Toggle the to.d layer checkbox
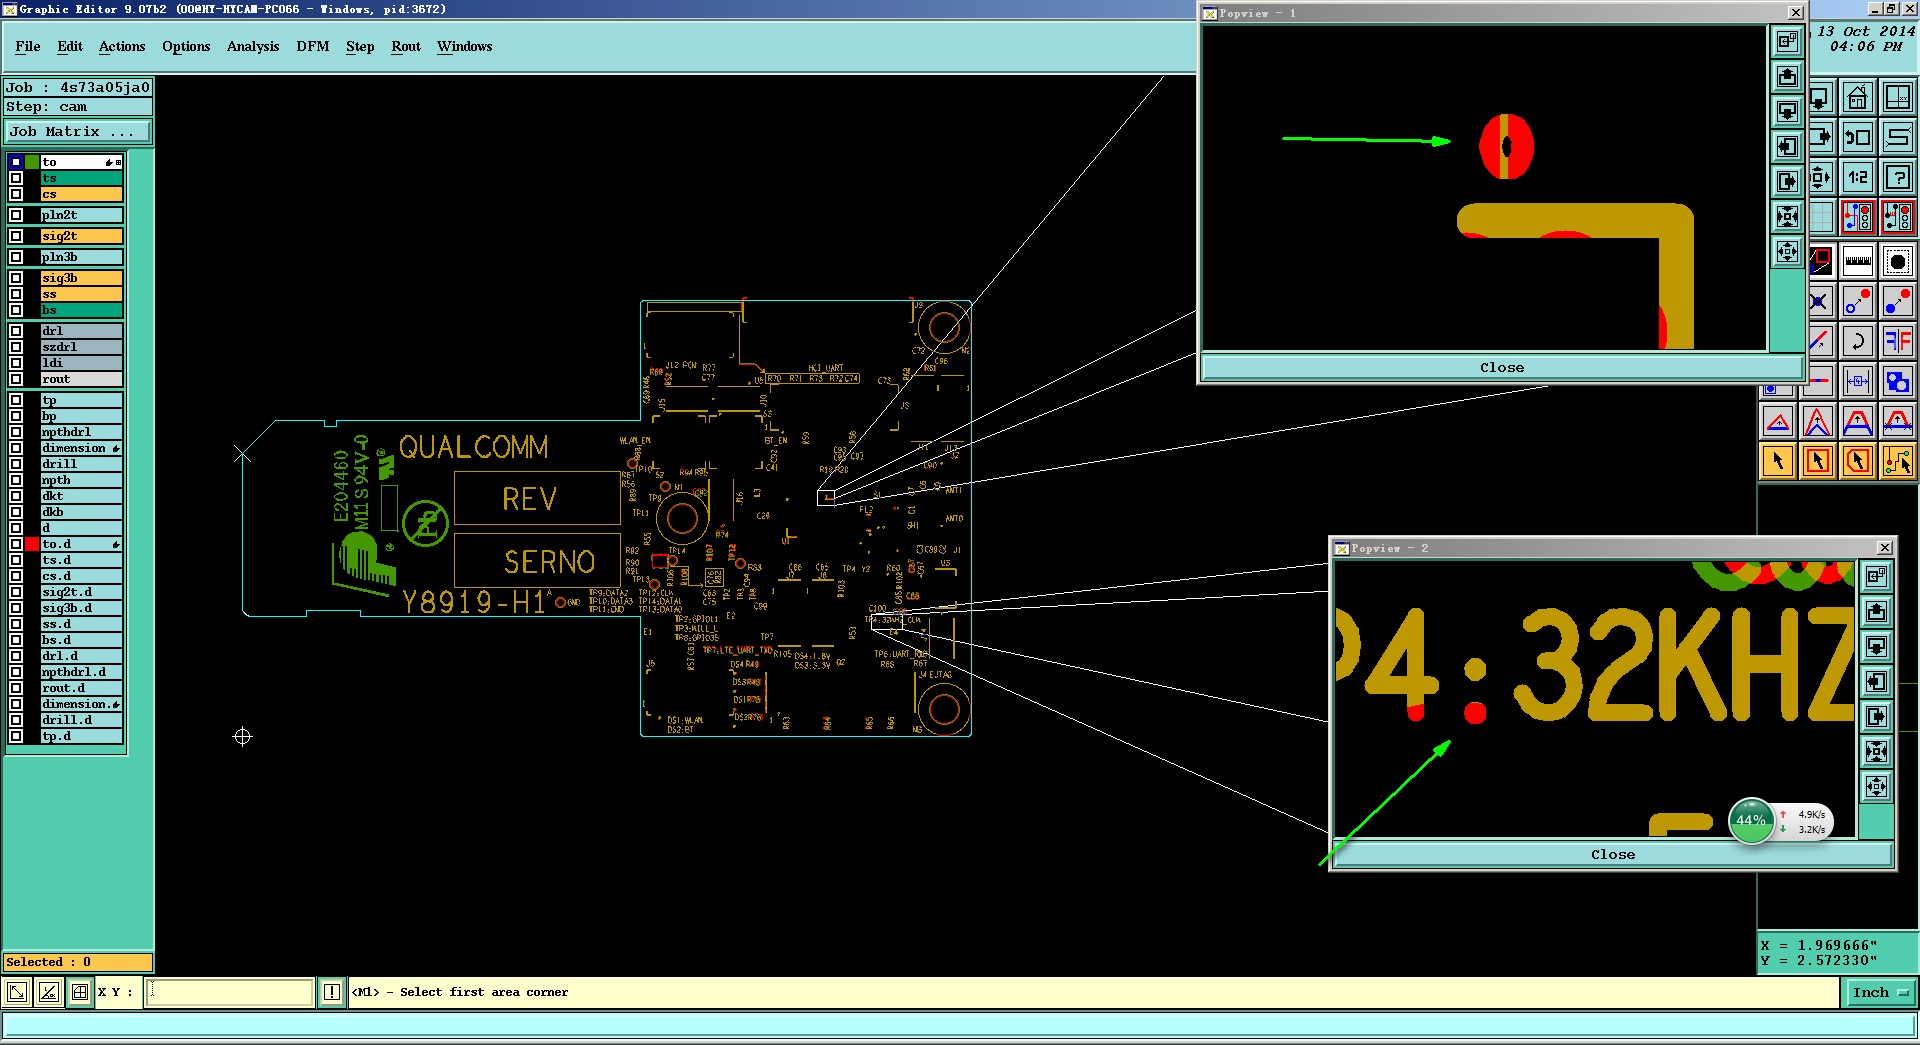Viewport: 1920px width, 1045px height. tap(16, 544)
